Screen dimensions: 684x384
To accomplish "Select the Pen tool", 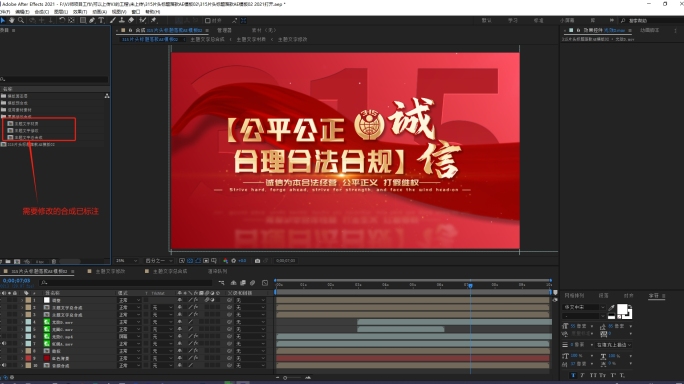I will pyautogui.click(x=92, y=21).
